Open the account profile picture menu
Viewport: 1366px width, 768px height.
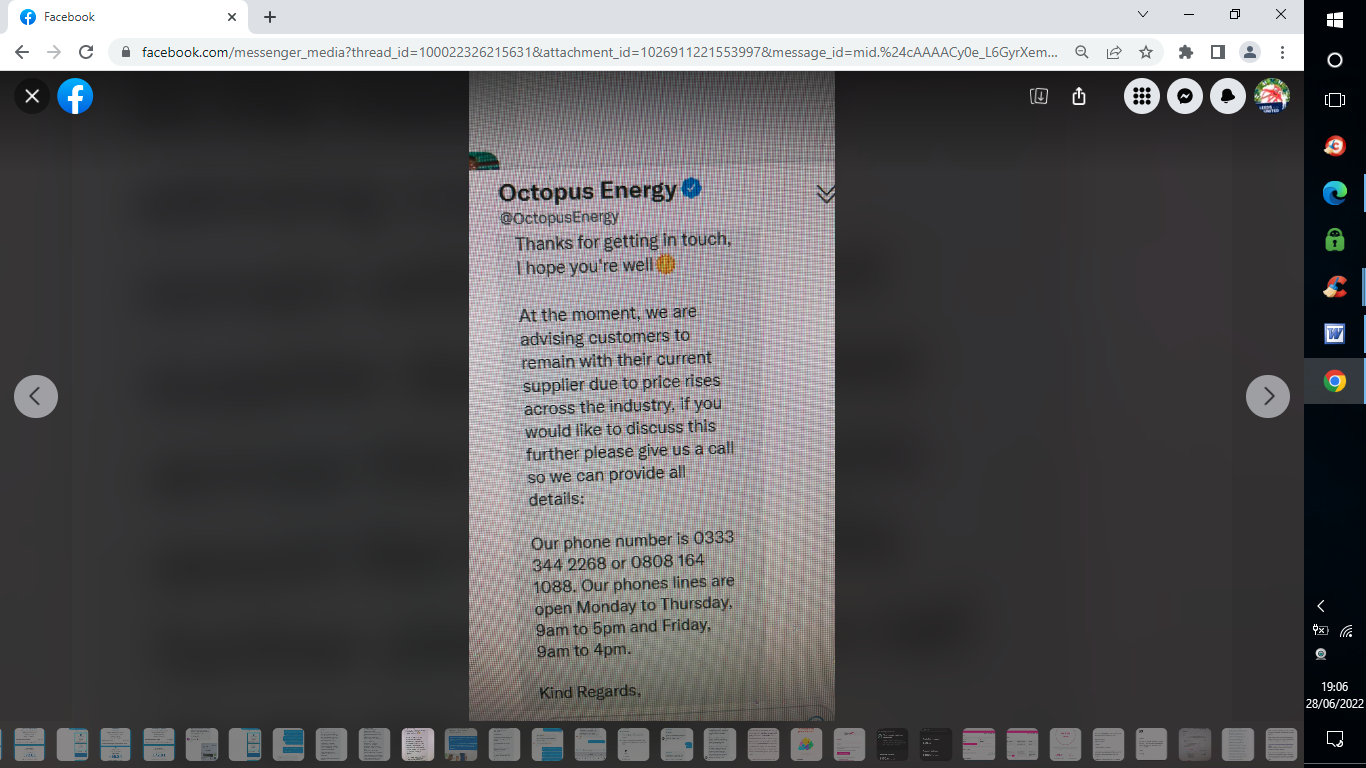coord(1272,96)
